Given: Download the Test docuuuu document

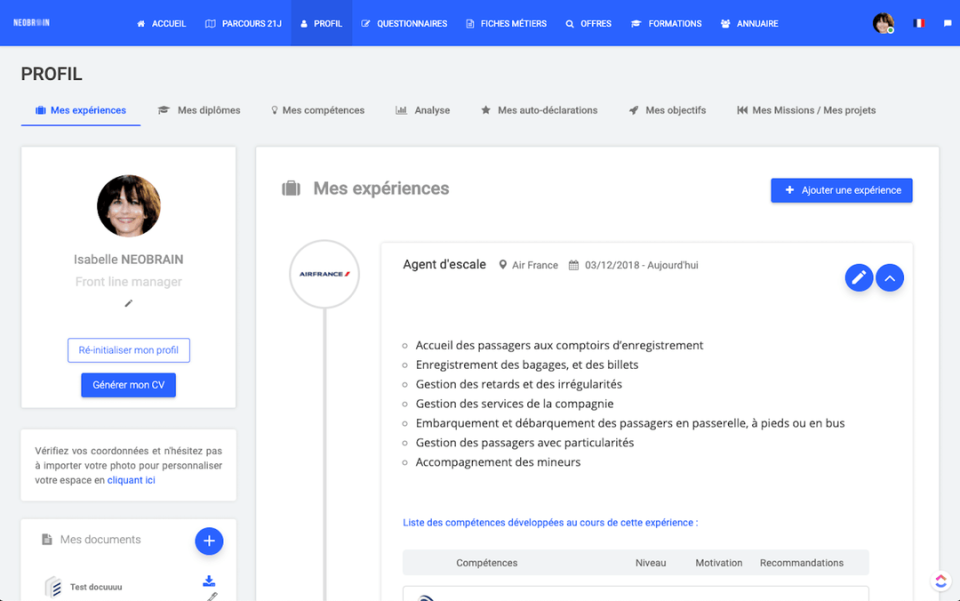Looking at the screenshot, I should [209, 581].
